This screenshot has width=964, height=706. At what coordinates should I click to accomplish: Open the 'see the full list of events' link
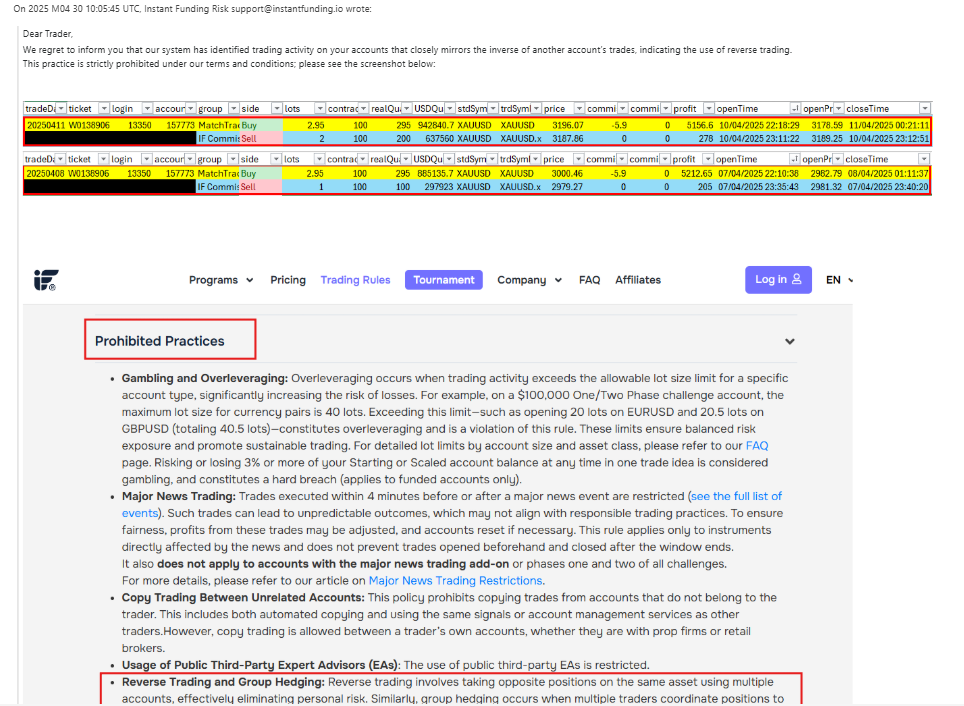[x=737, y=496]
